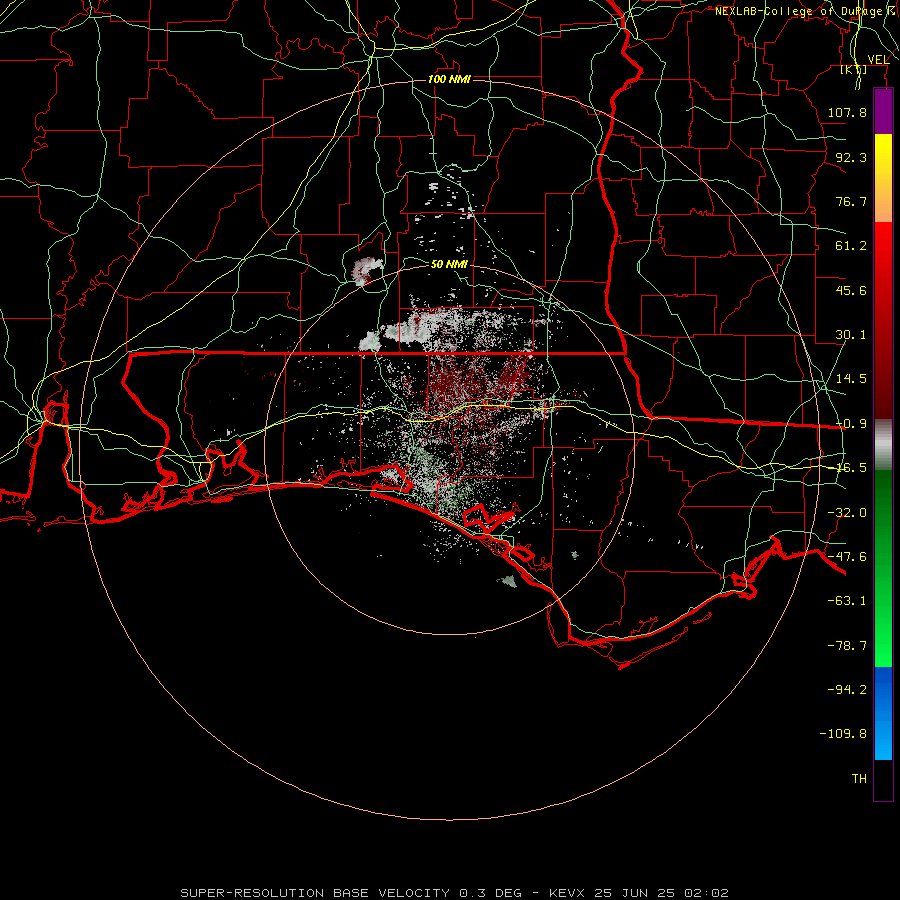Click the VEL legend title

point(878,59)
